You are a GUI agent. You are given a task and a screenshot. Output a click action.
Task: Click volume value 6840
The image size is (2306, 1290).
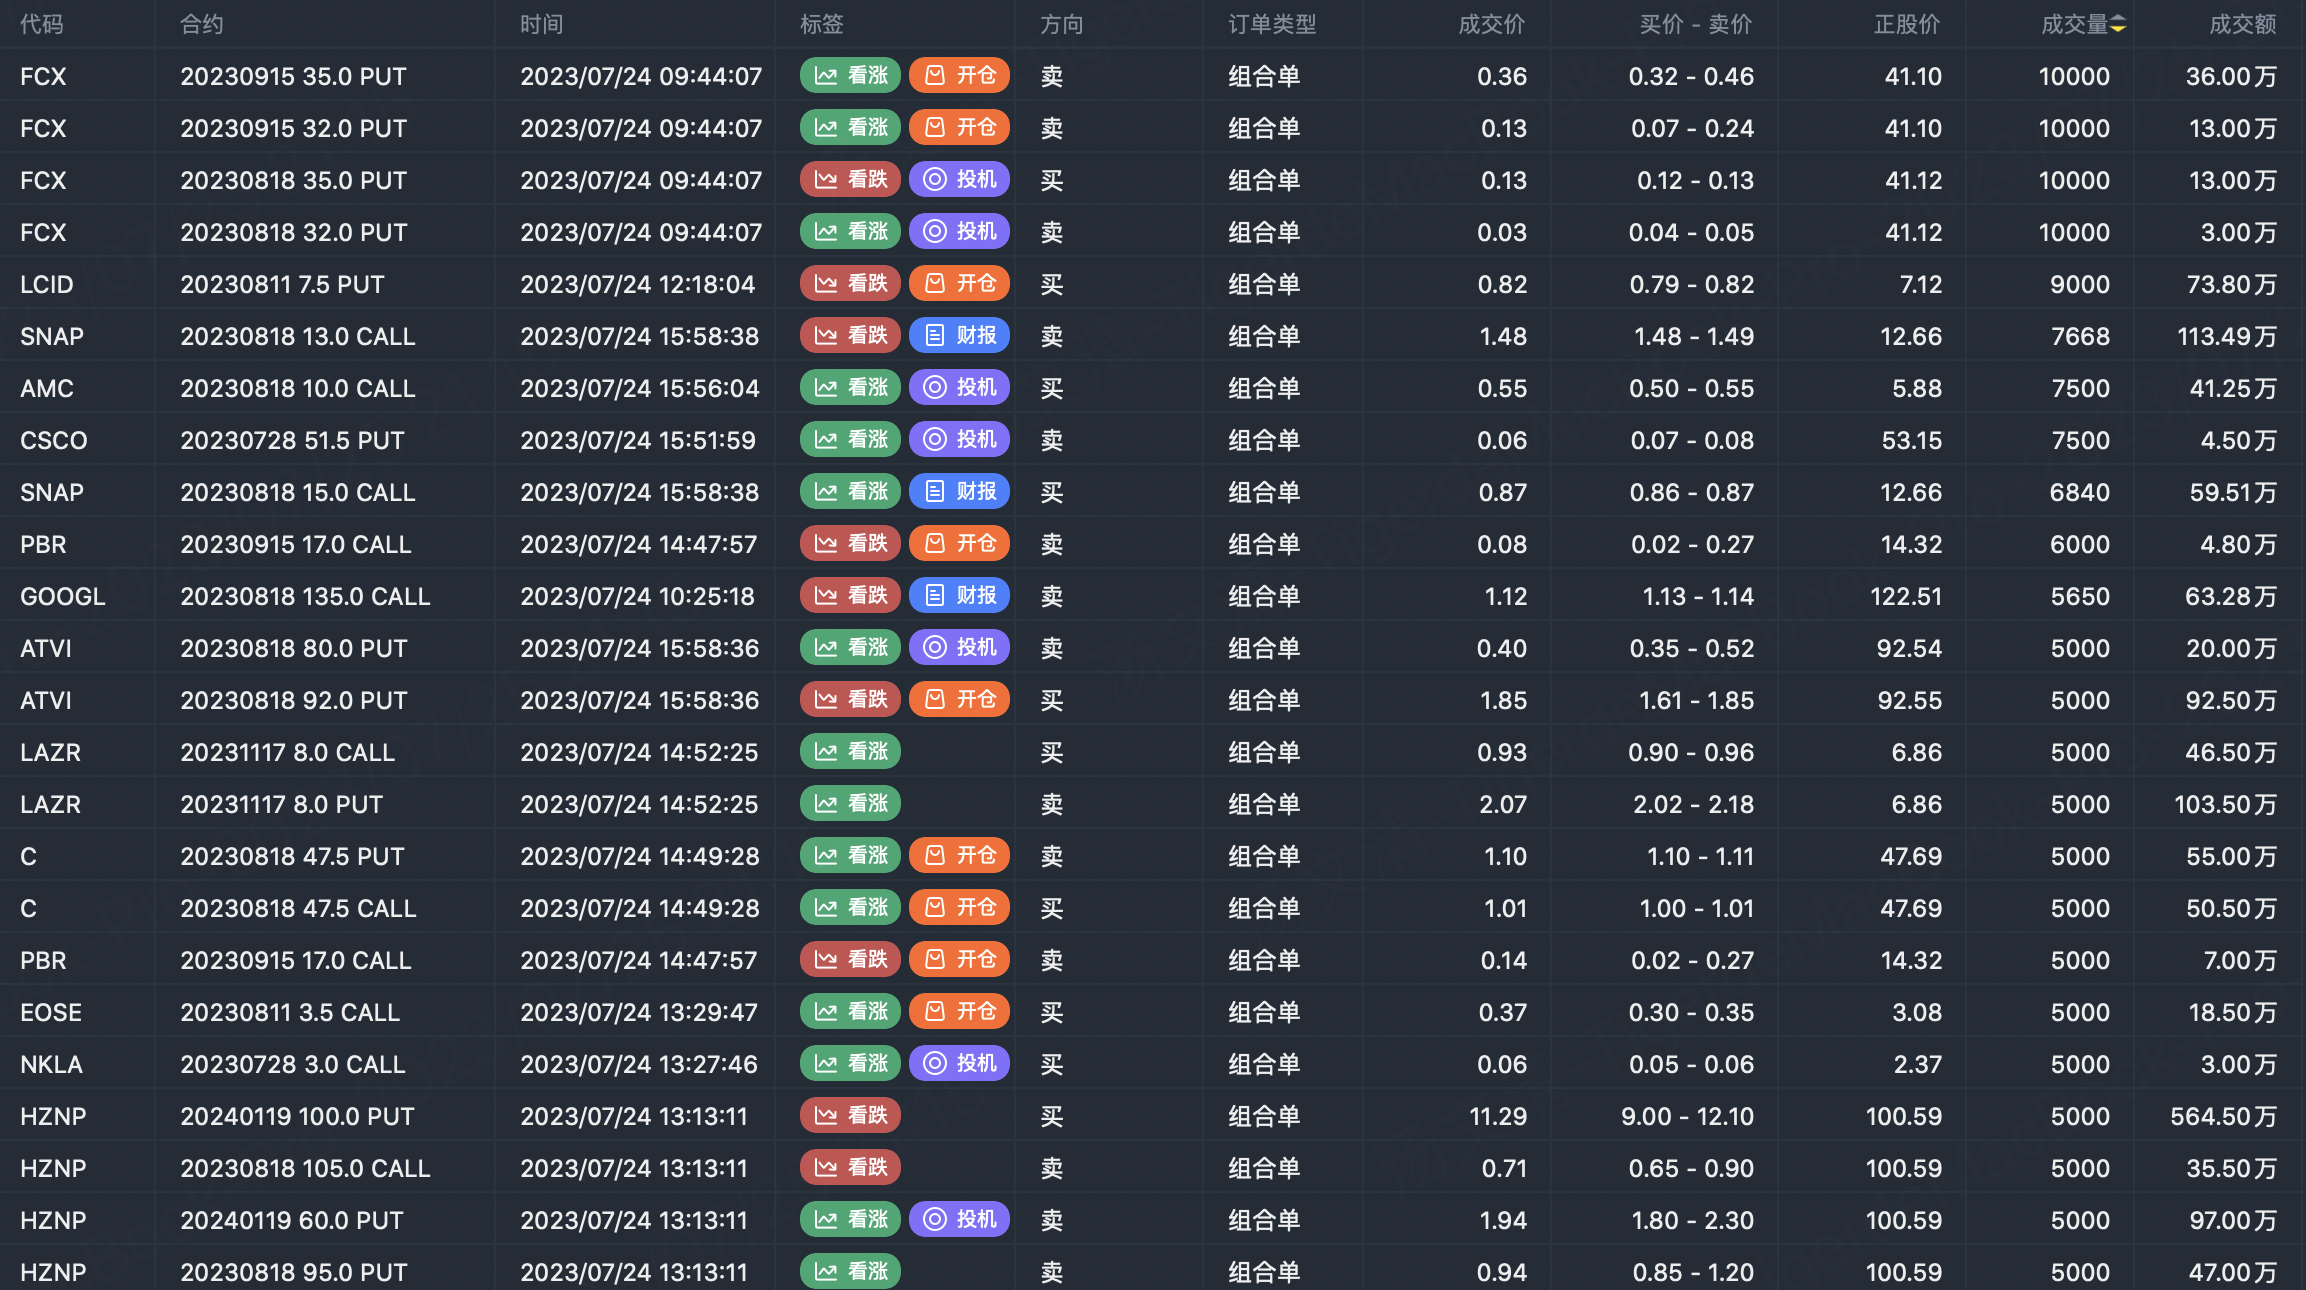(x=2080, y=493)
